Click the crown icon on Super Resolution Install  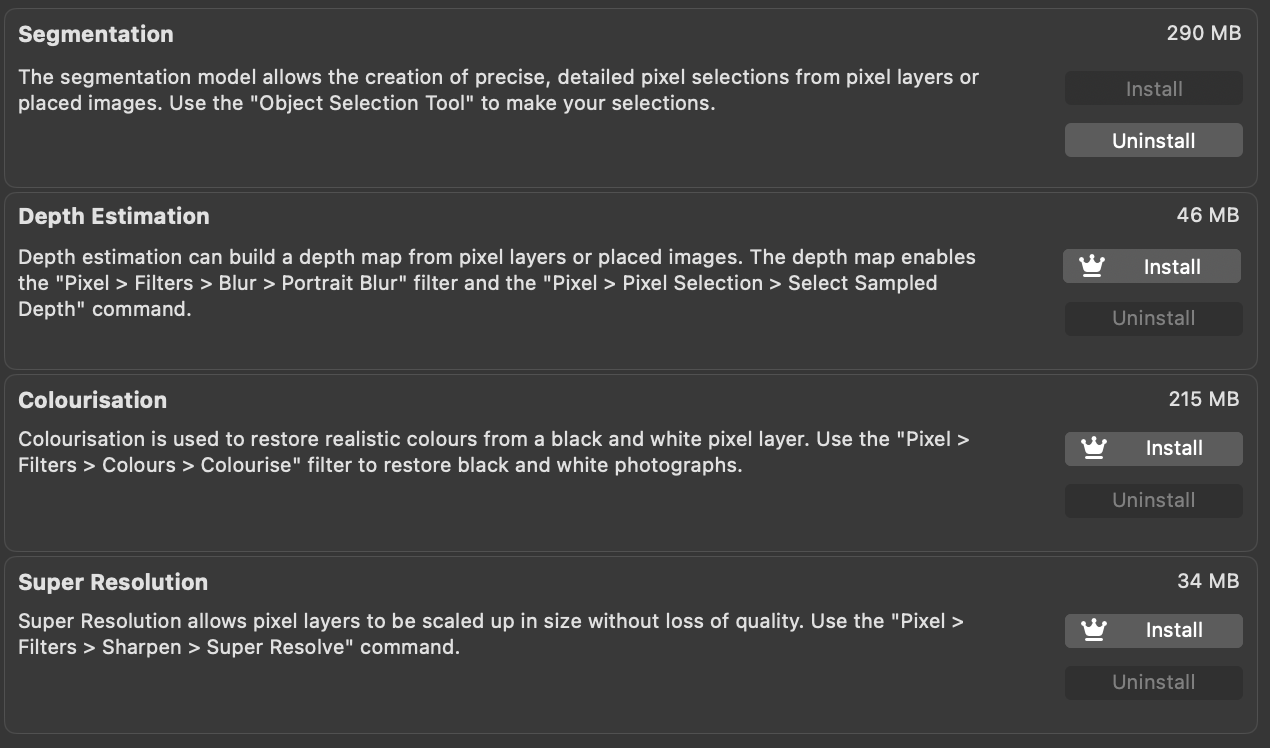(1094, 631)
